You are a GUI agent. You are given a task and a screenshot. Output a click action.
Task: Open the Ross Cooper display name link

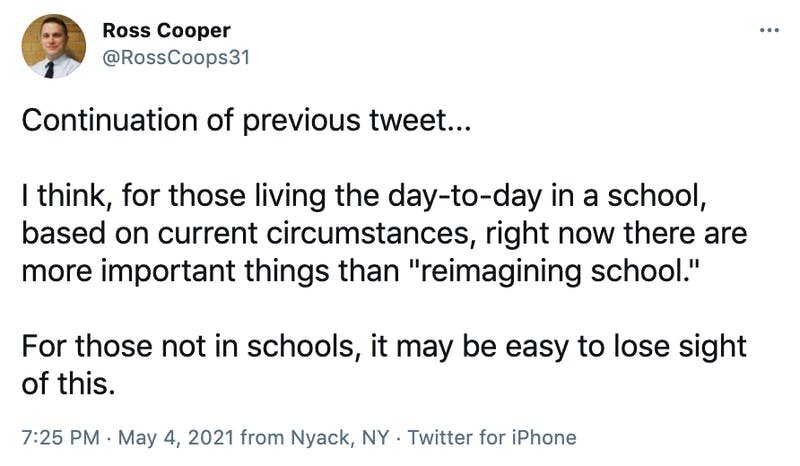tap(166, 31)
